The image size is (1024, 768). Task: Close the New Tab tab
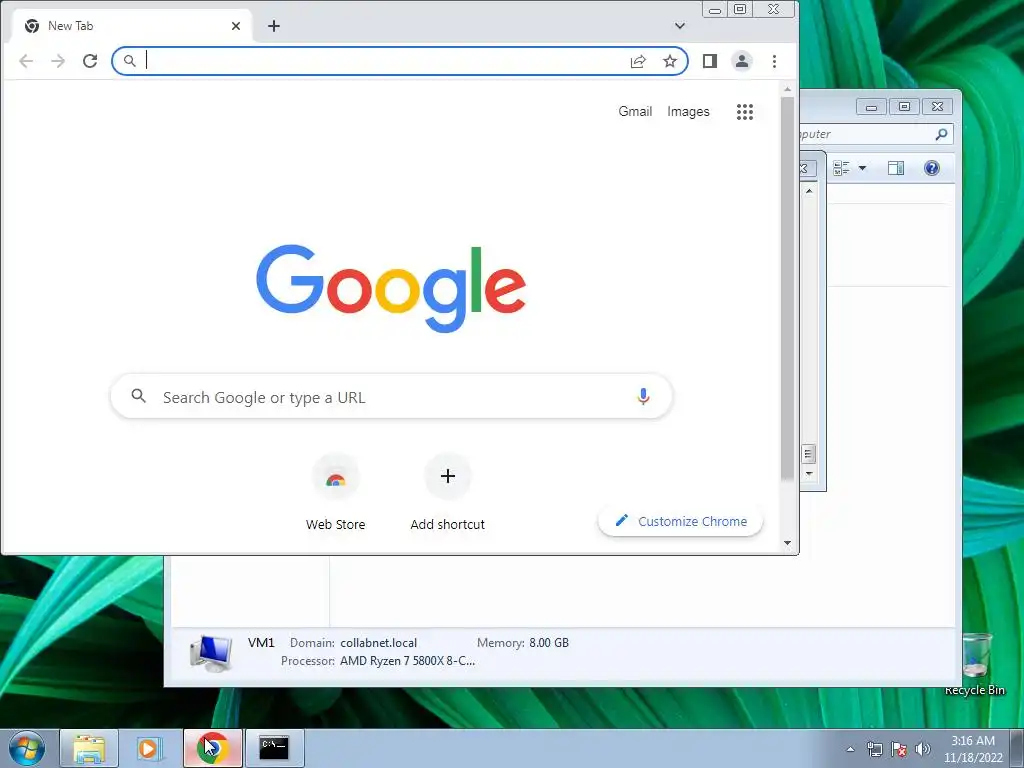click(x=236, y=26)
